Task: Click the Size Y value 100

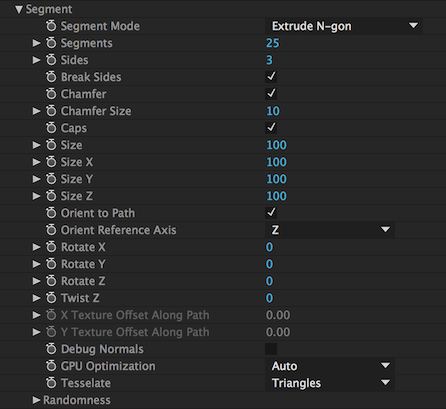Action: [x=276, y=179]
